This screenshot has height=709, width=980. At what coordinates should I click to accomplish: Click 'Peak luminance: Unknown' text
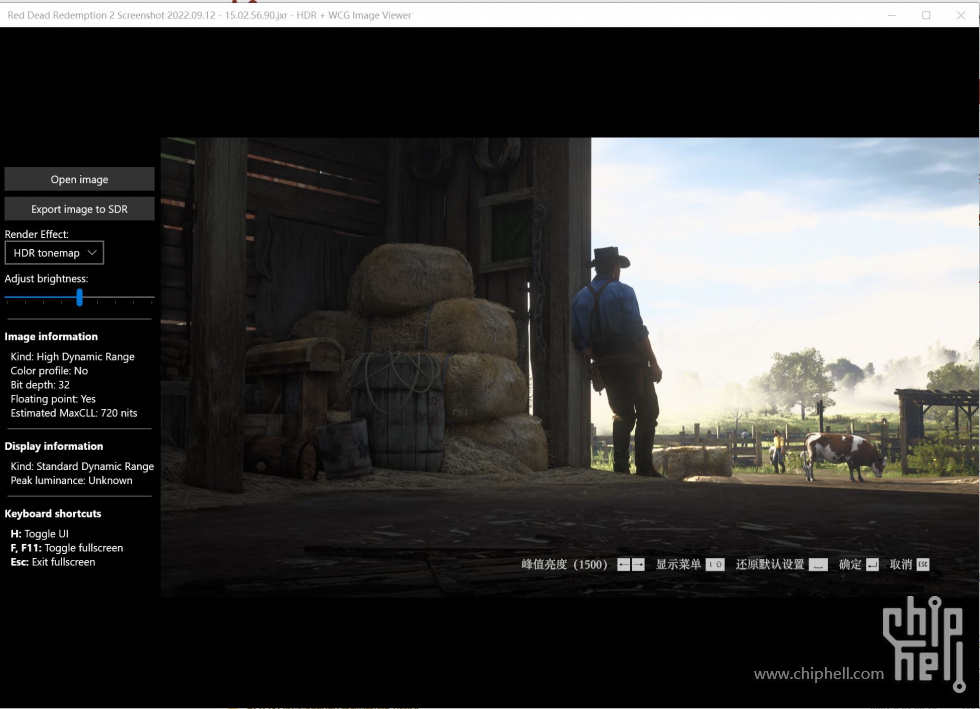pos(71,480)
